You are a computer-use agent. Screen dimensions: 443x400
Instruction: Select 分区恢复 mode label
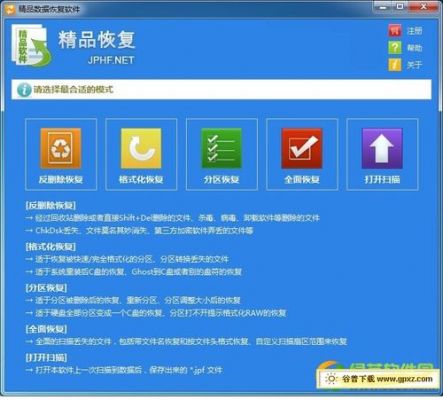pos(221,180)
